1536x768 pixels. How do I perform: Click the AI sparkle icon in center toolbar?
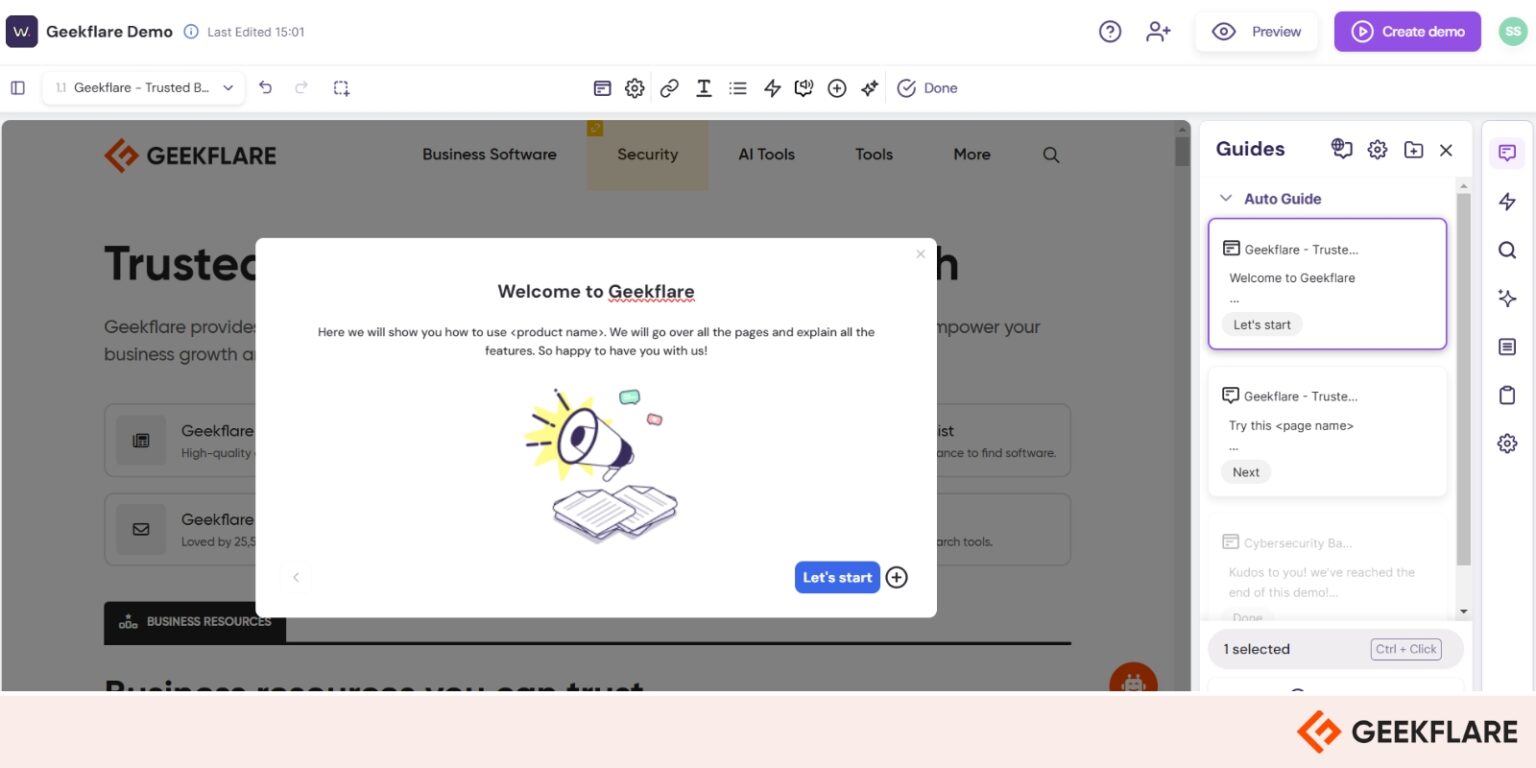click(x=870, y=88)
